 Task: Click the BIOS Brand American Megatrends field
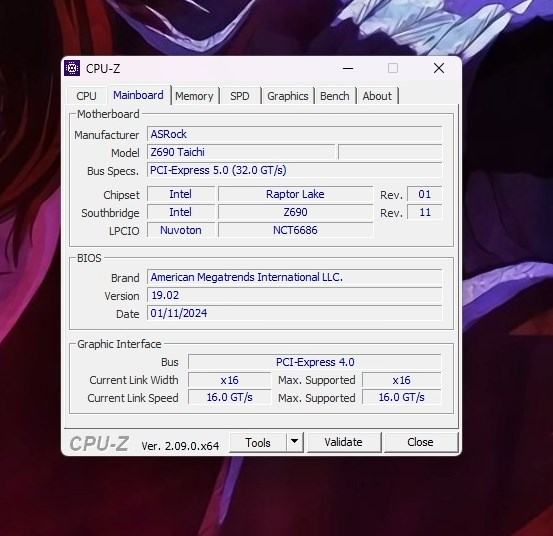click(x=294, y=277)
